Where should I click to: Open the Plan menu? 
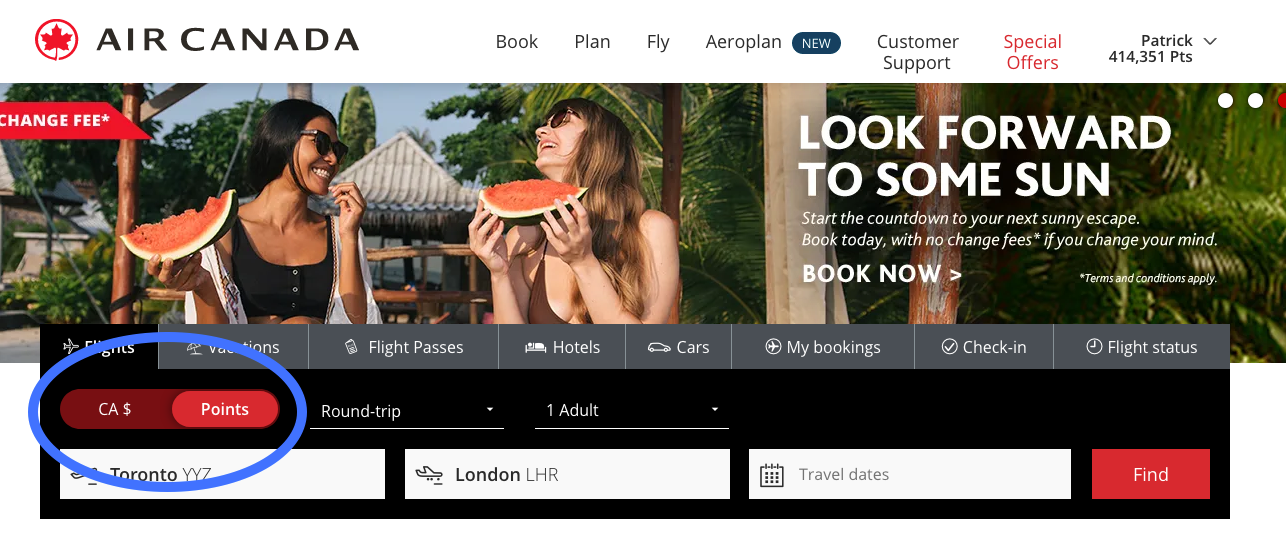click(592, 42)
